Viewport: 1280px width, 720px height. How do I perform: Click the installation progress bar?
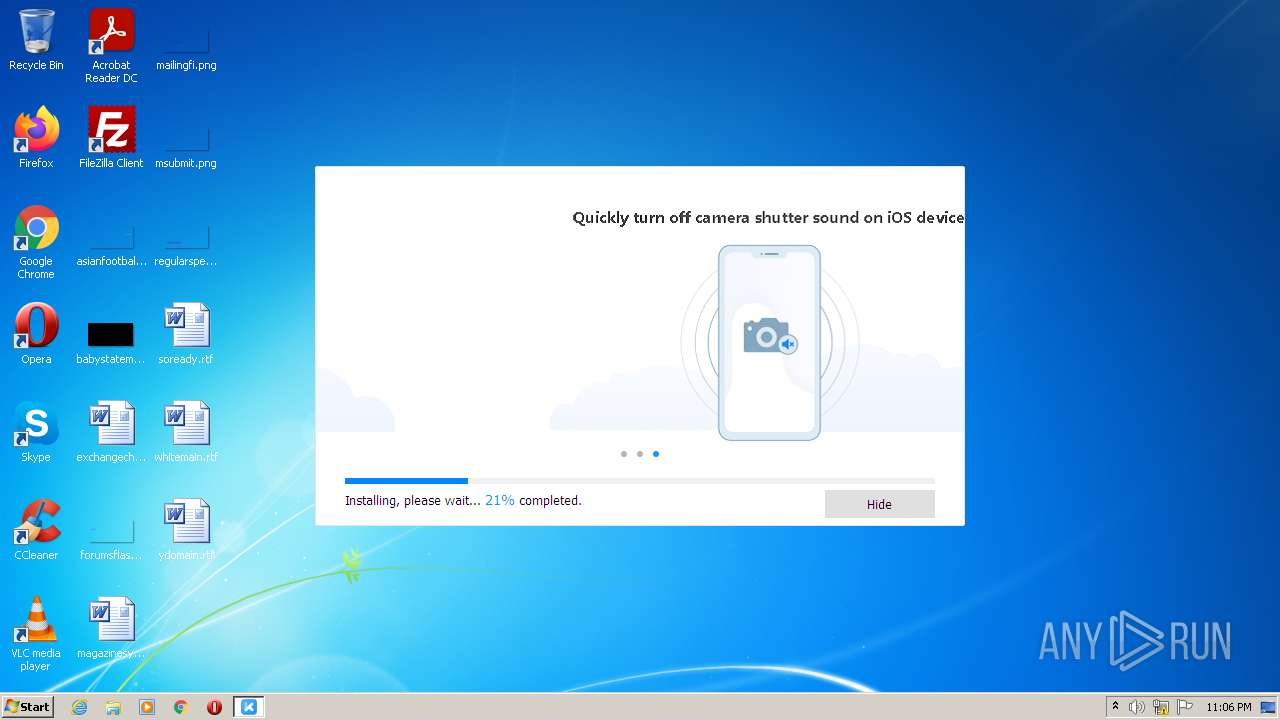click(640, 481)
